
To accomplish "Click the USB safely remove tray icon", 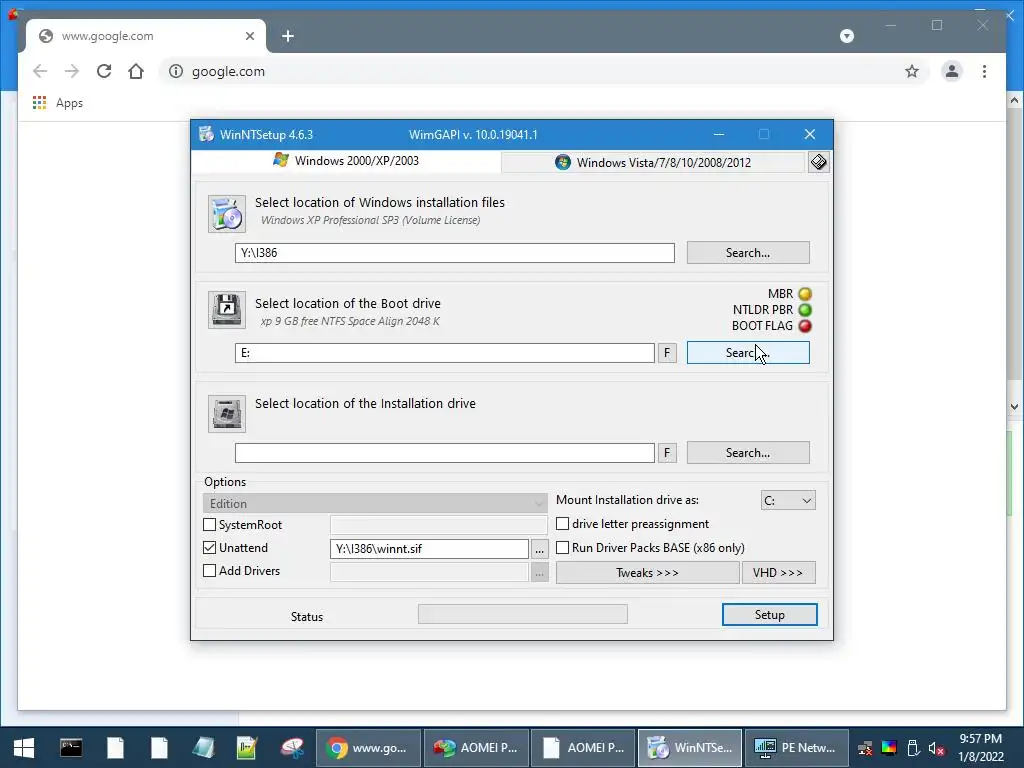I will pyautogui.click(x=913, y=748).
